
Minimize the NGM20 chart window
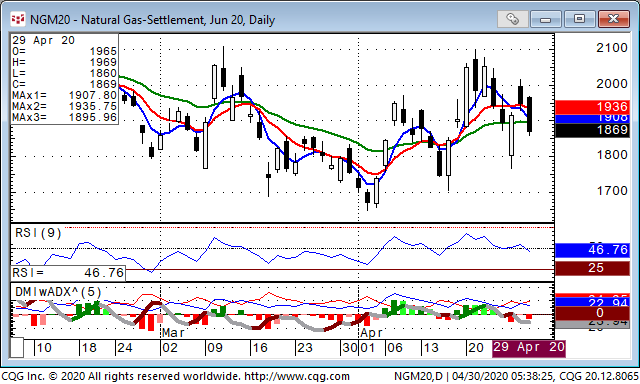click(x=546, y=19)
